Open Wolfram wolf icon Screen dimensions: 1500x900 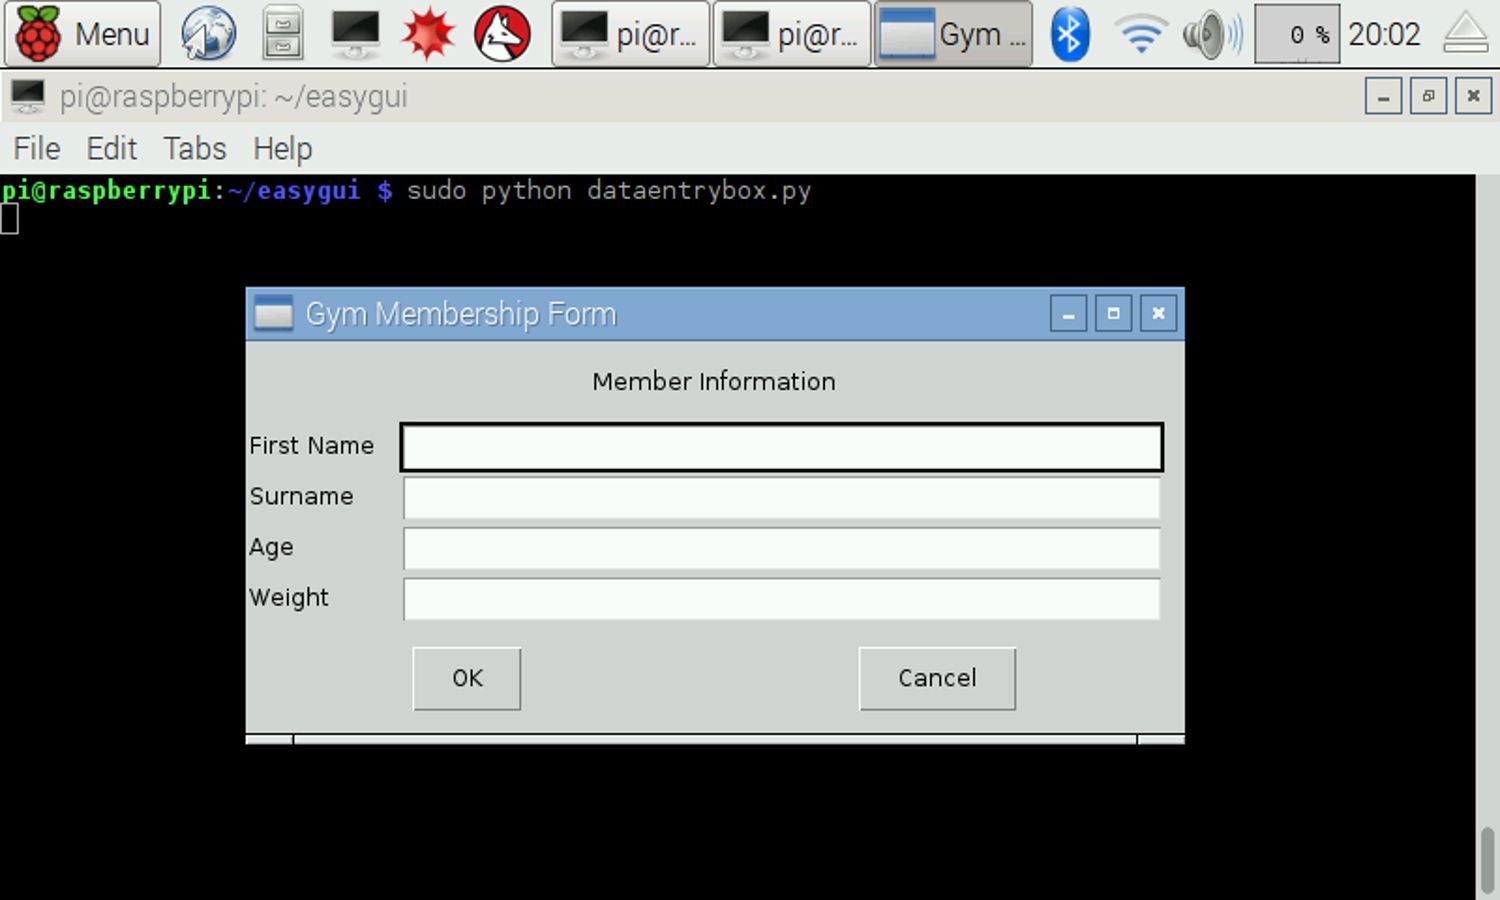(x=502, y=33)
